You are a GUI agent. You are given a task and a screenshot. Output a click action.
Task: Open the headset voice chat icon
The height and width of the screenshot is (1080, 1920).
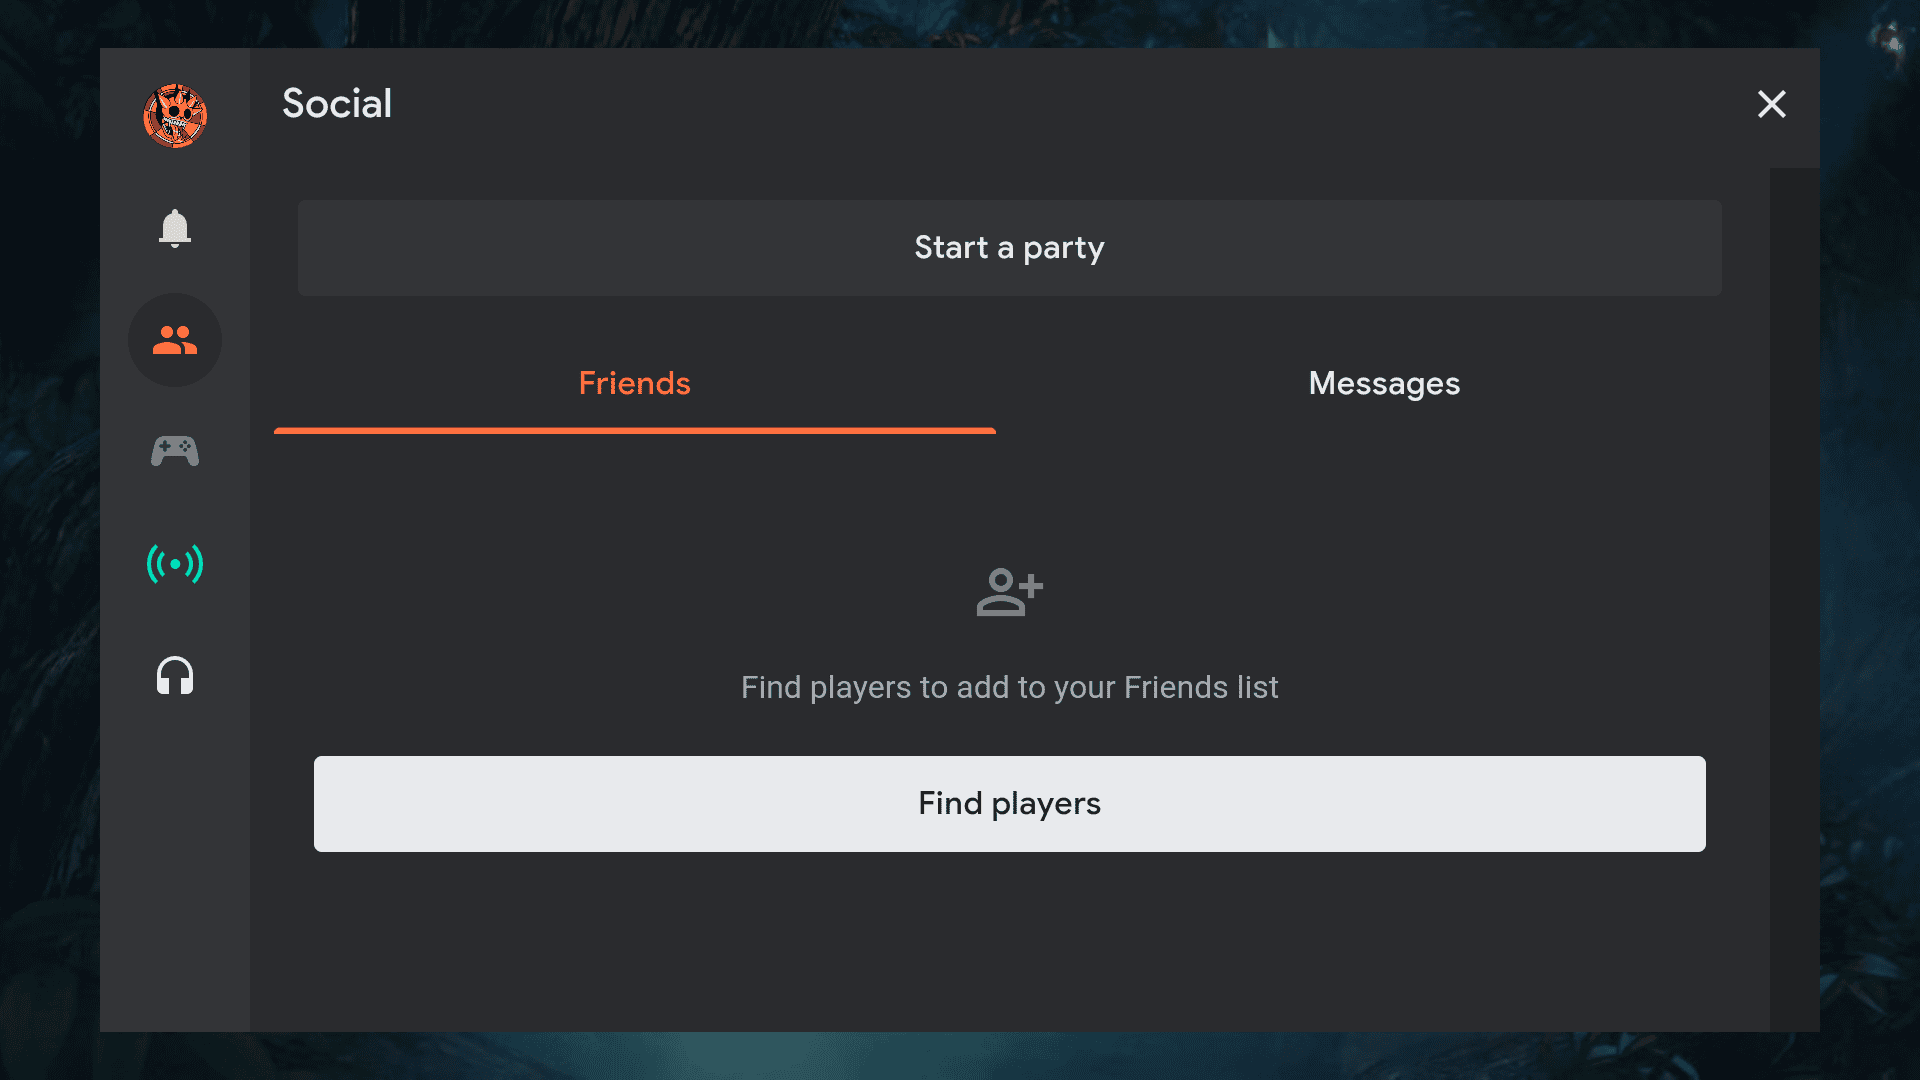(175, 676)
